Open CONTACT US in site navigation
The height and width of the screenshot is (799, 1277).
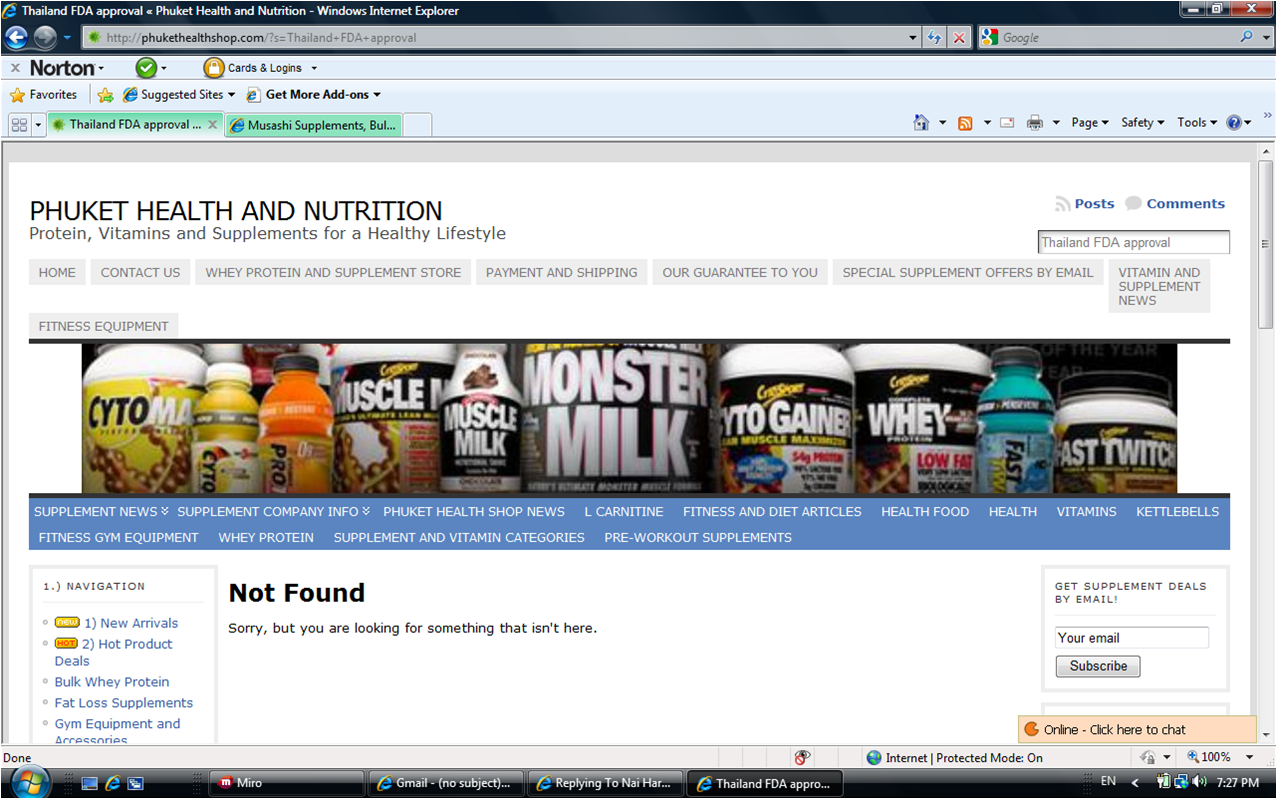coord(141,272)
